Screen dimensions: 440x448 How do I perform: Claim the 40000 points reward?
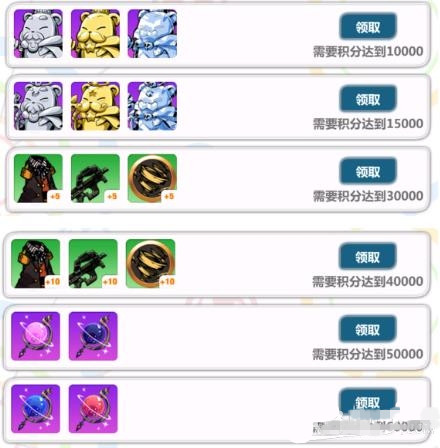367,257
